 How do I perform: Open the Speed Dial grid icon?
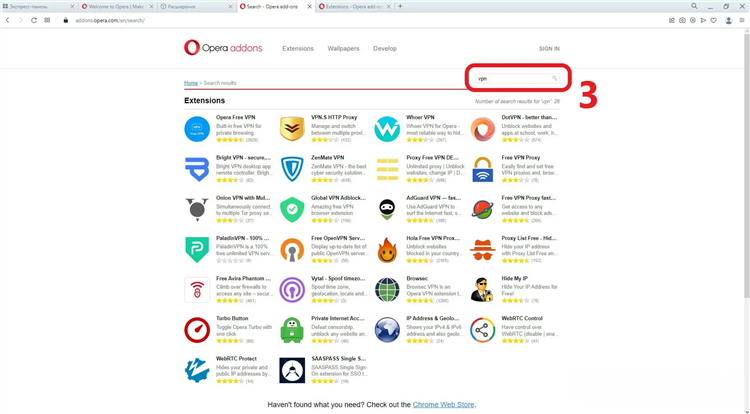click(47, 20)
